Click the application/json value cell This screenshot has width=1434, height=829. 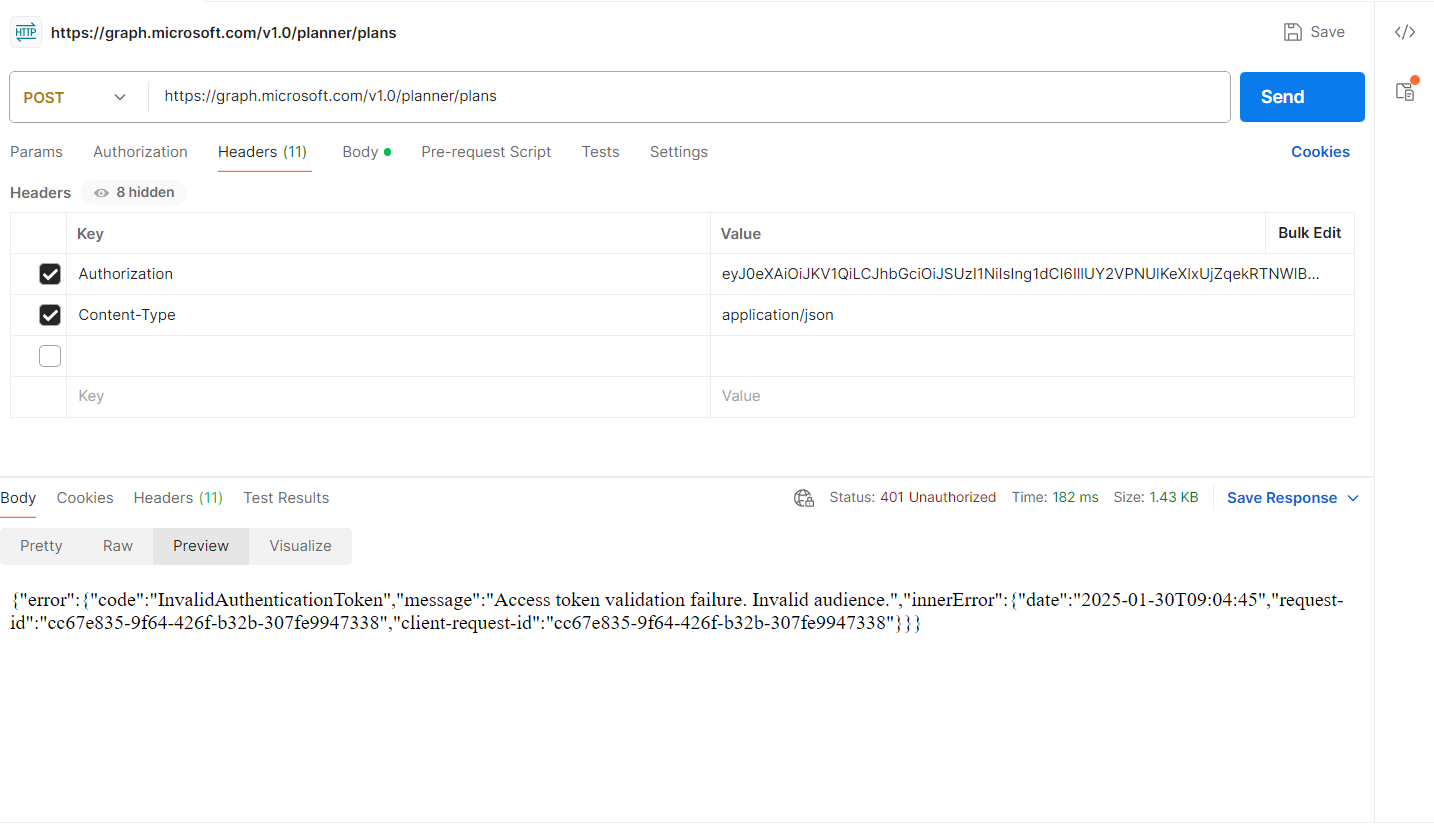(x=1032, y=315)
